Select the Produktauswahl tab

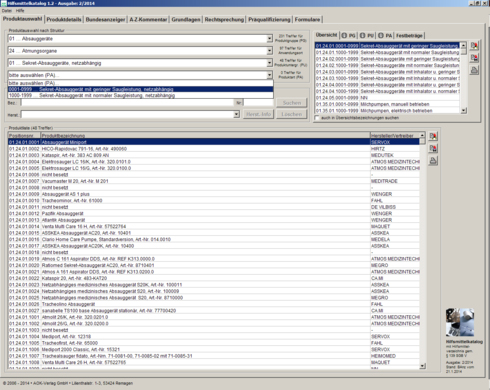pos(23,19)
